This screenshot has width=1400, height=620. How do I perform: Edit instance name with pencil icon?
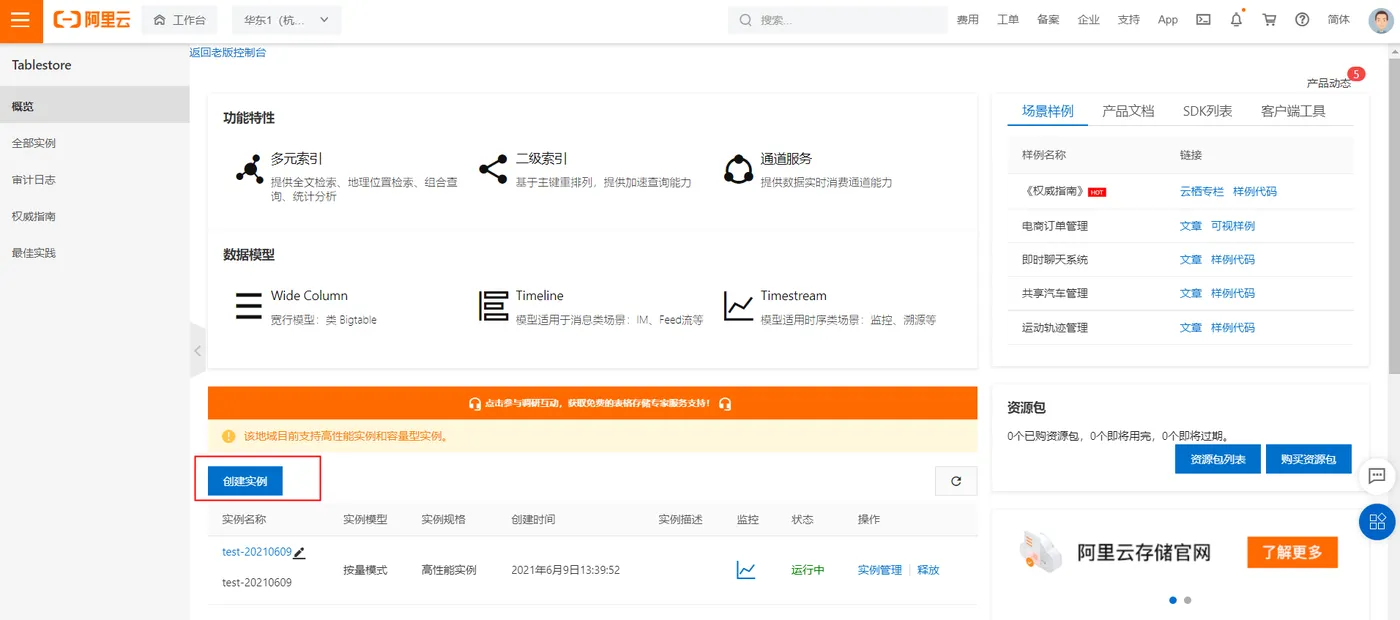click(x=300, y=552)
